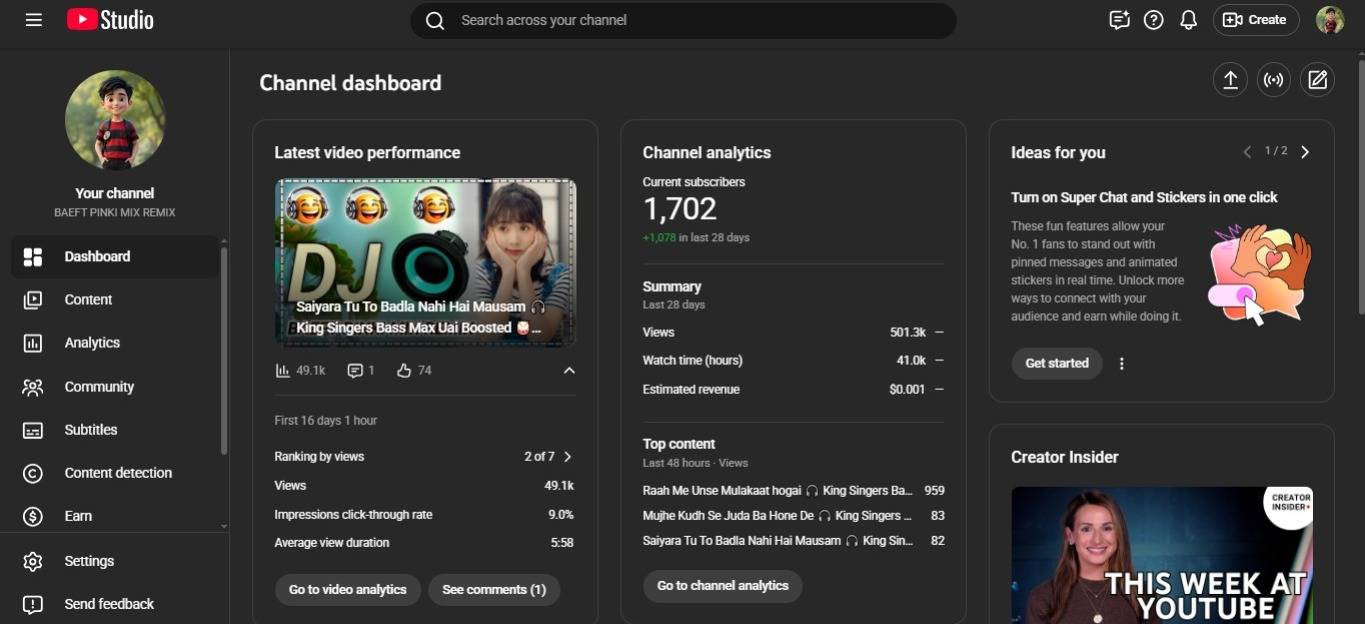1365x624 pixels.
Task: Go to next idea card
Action: point(1305,152)
